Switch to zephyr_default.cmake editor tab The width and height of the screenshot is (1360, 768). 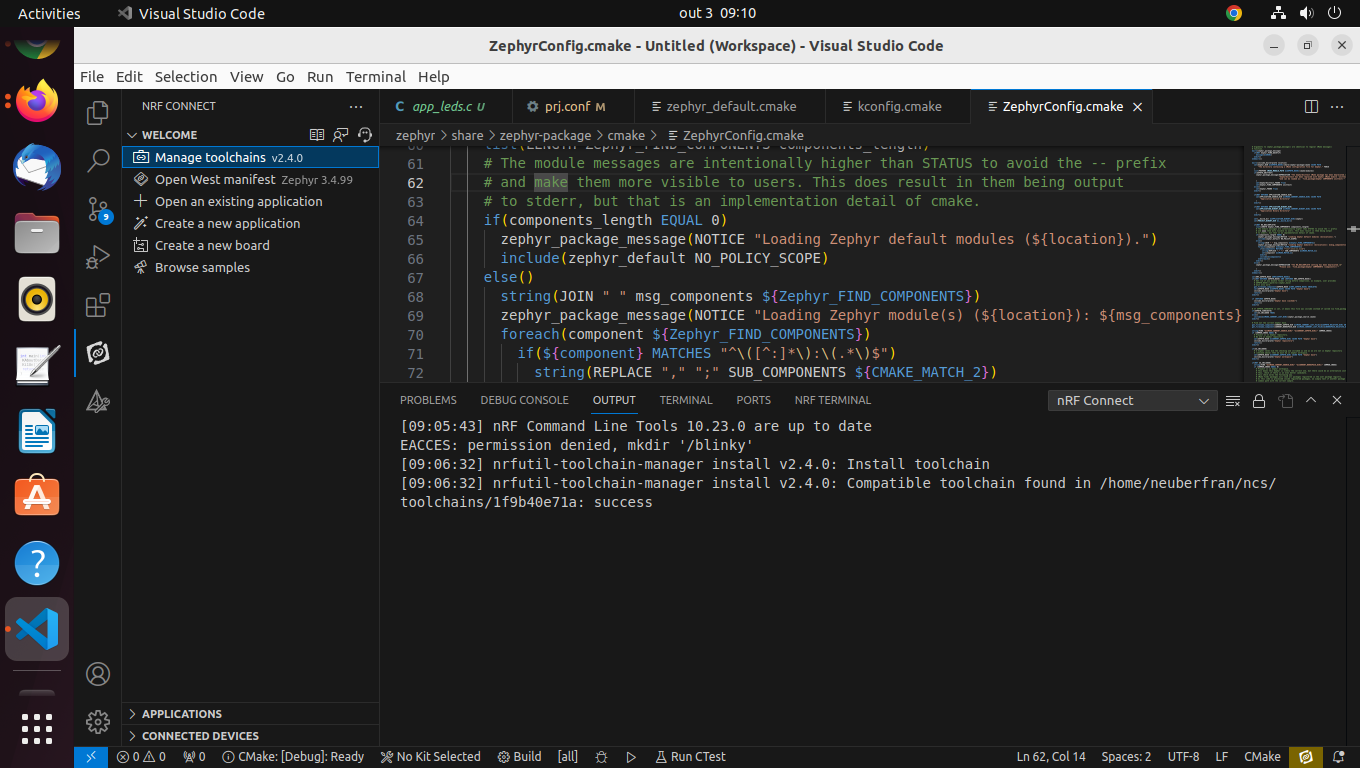pos(730,106)
